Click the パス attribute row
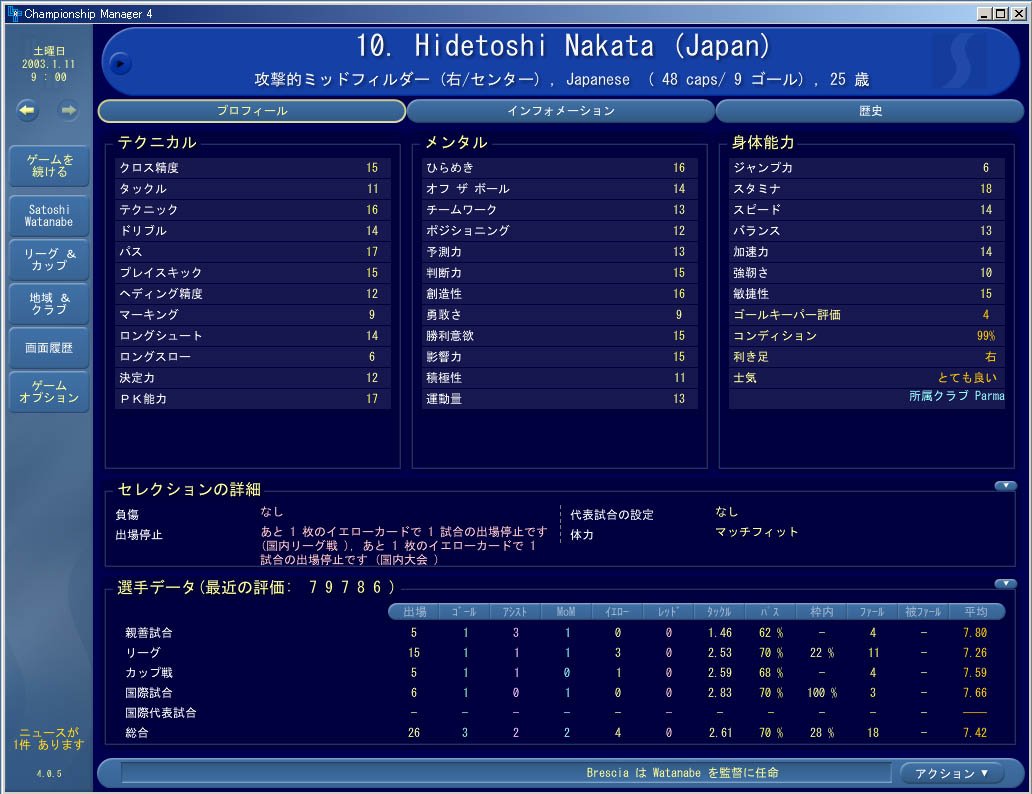The height and width of the screenshot is (794, 1032). coord(253,251)
